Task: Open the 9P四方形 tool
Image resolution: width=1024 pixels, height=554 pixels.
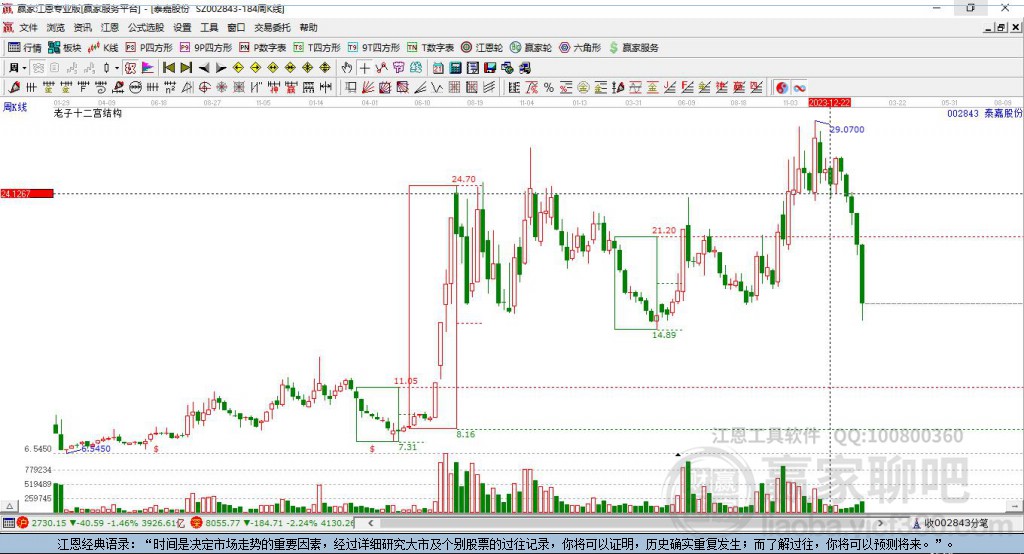Action: (206, 48)
